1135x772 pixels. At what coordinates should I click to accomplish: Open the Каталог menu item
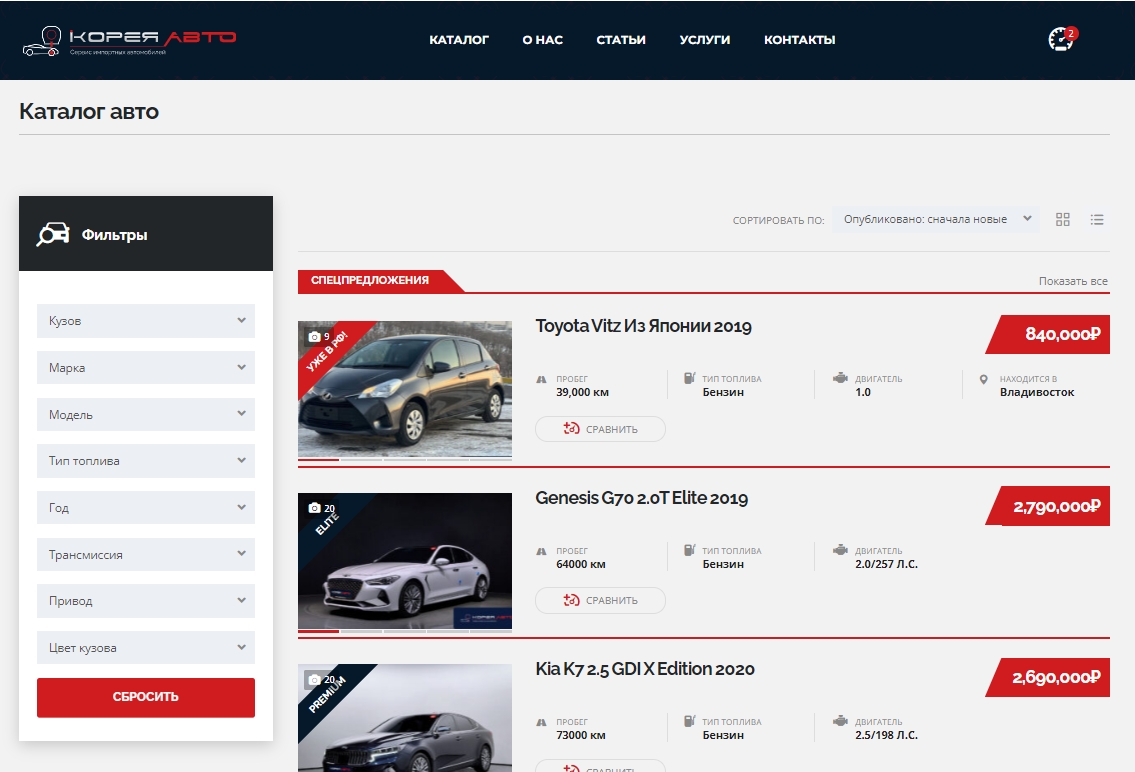coord(459,40)
